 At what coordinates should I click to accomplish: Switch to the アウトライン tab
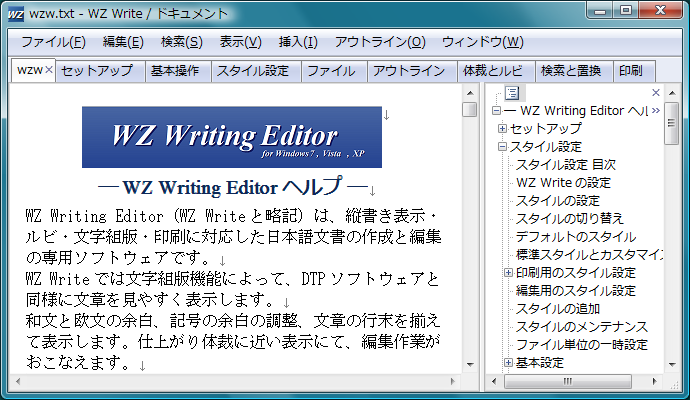pyautogui.click(x=412, y=71)
